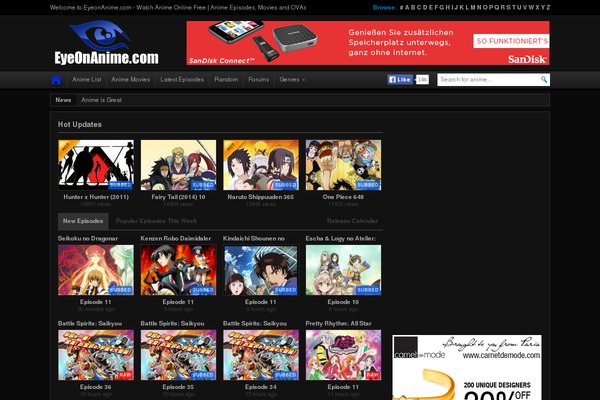Switch to Popular Episodes This Week tab
The height and width of the screenshot is (400, 600).
tap(156, 221)
